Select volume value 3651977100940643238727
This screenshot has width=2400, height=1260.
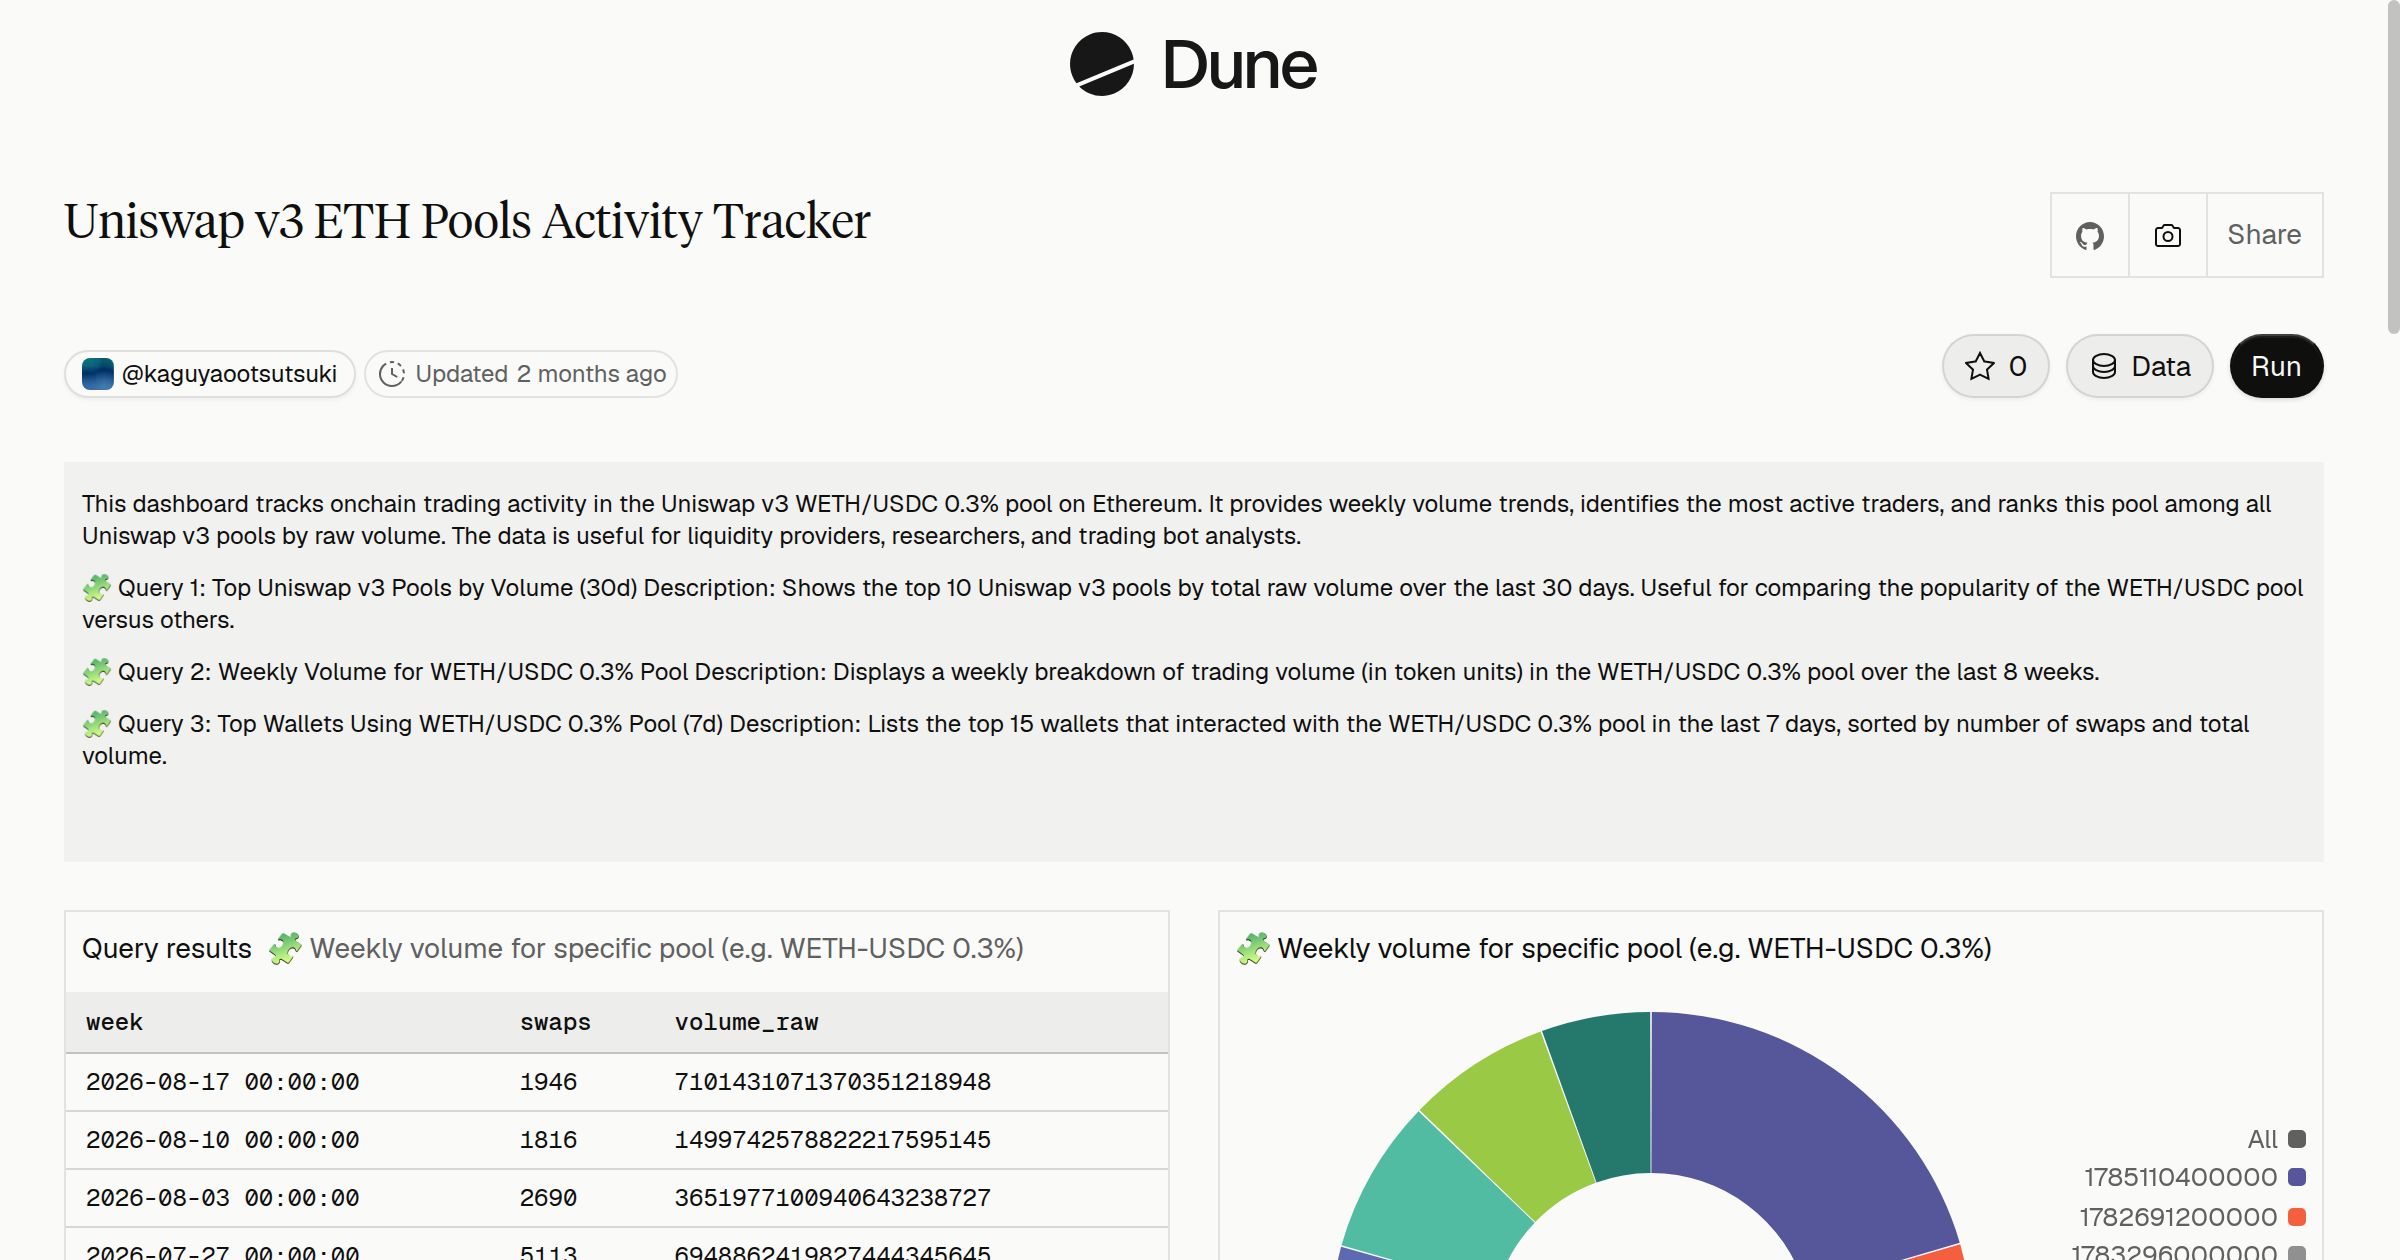pyautogui.click(x=832, y=1198)
